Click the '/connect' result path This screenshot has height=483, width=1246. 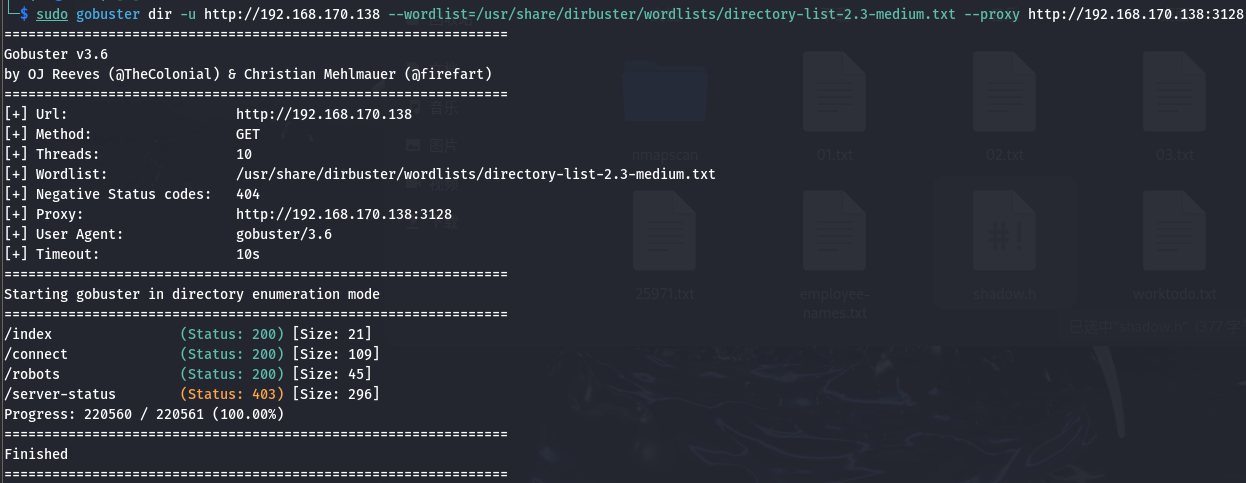coord(36,354)
